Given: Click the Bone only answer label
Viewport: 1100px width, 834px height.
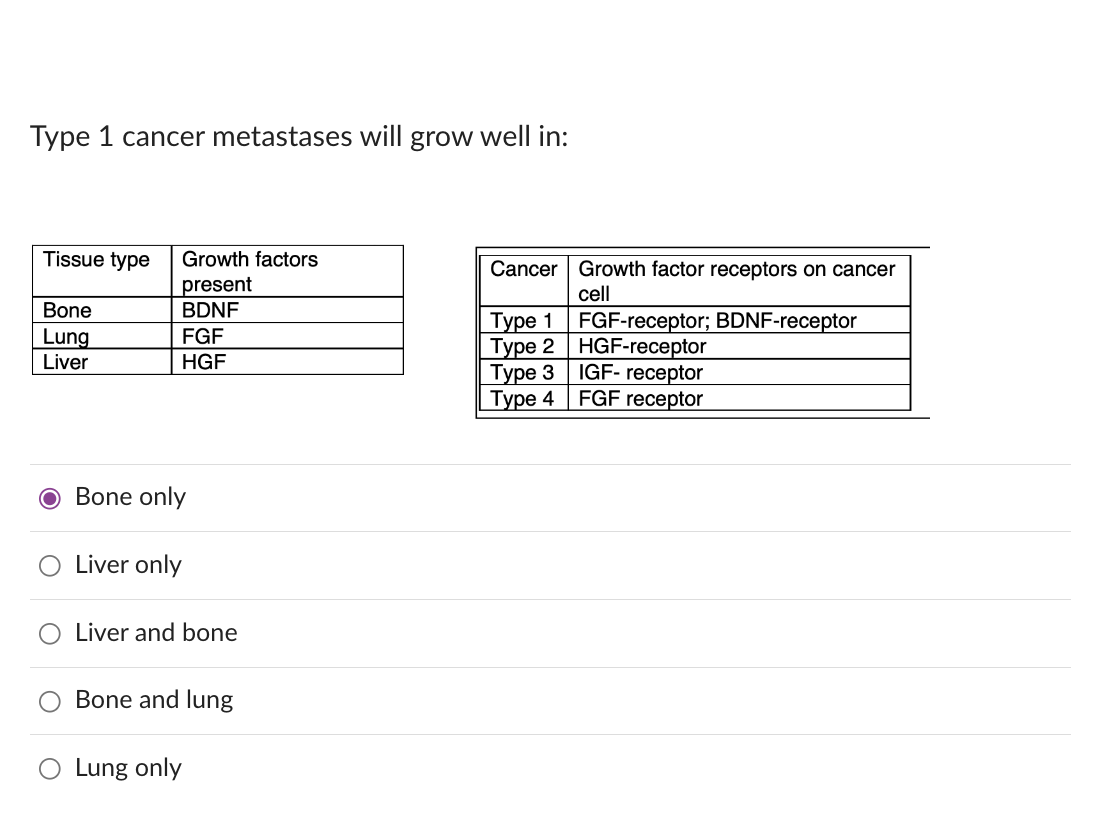Looking at the screenshot, I should point(130,497).
